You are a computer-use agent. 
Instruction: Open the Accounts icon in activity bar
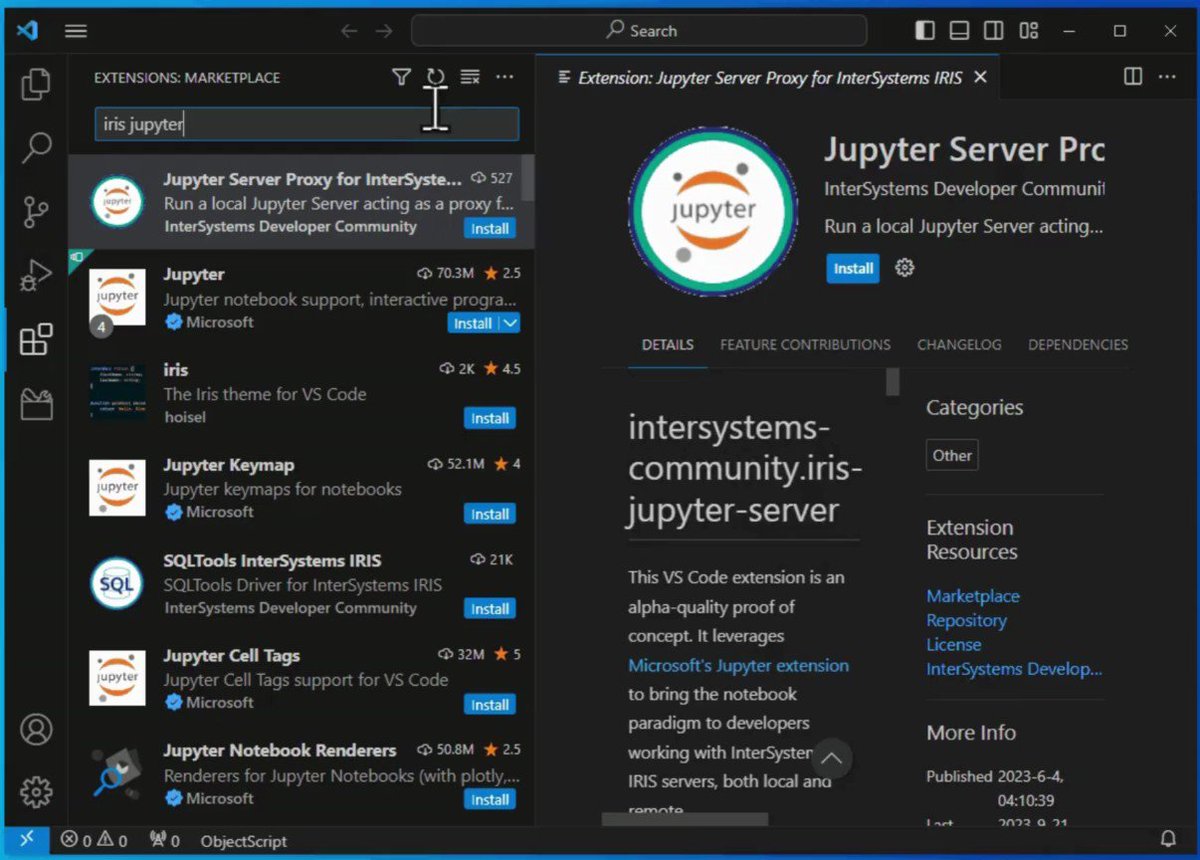click(36, 729)
